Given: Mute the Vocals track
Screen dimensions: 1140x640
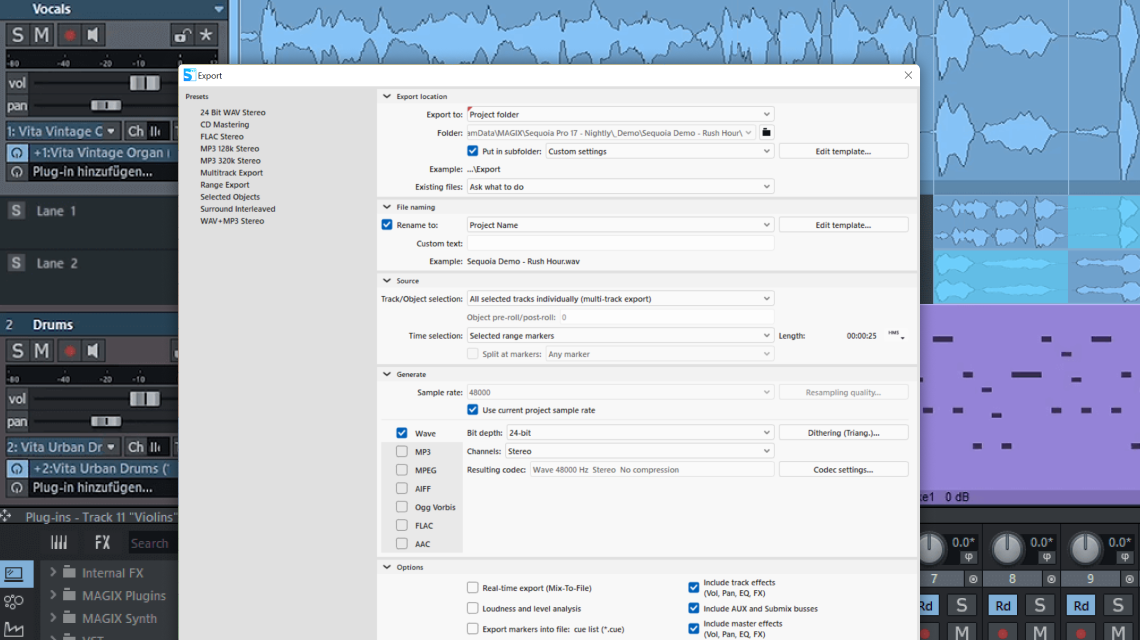Looking at the screenshot, I should click(x=42, y=34).
